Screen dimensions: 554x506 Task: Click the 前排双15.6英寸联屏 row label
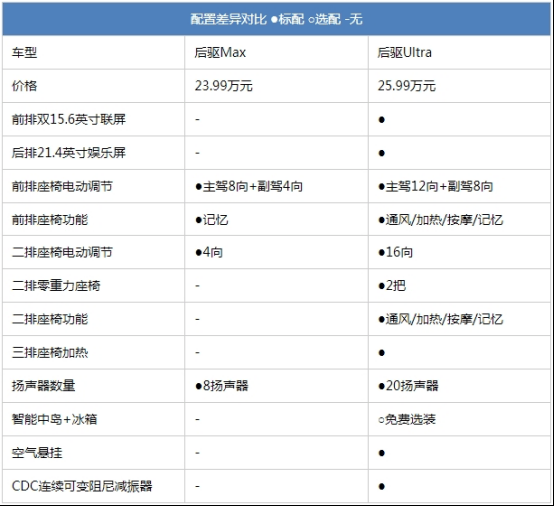[69, 119]
